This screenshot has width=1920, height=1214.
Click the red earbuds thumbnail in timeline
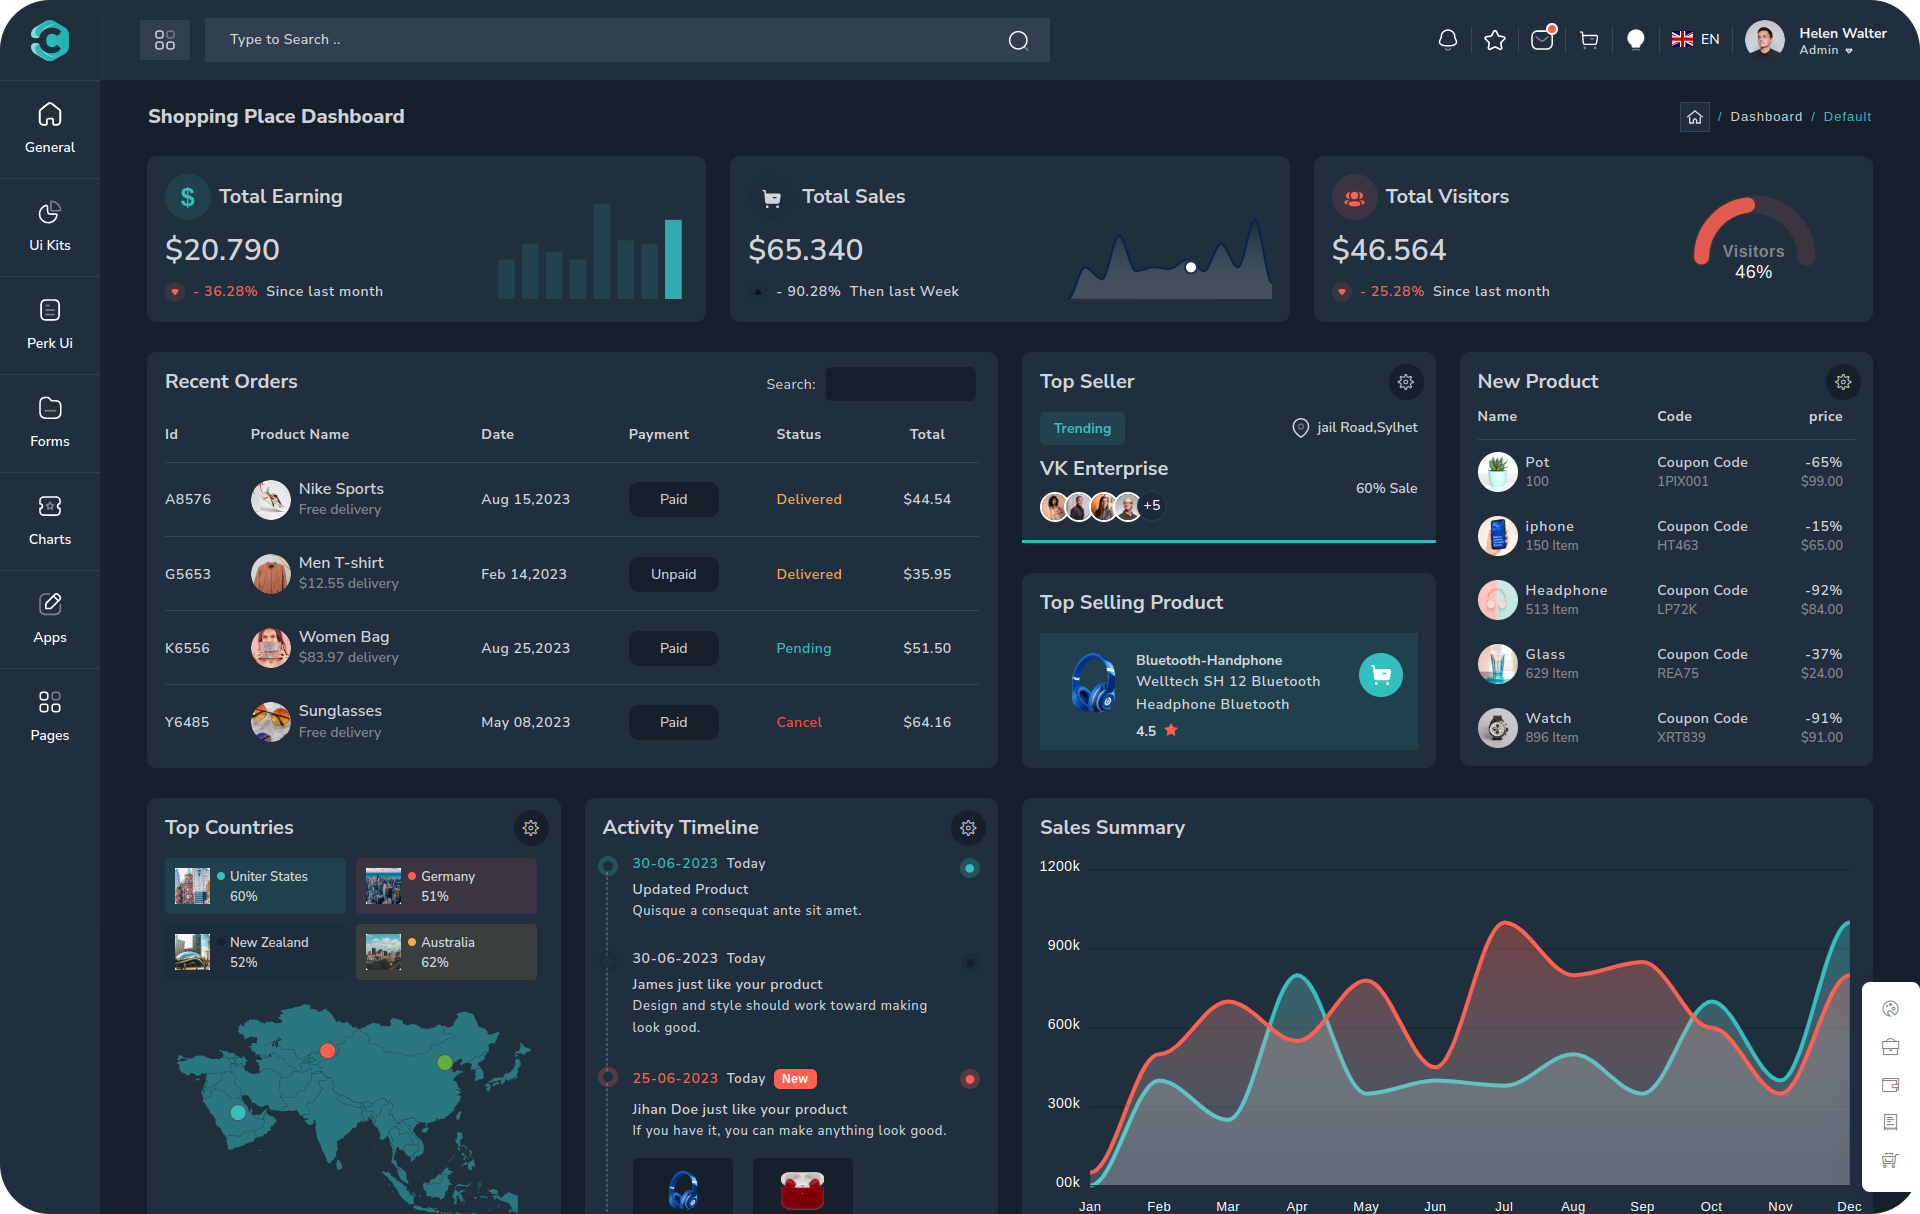tap(802, 1188)
